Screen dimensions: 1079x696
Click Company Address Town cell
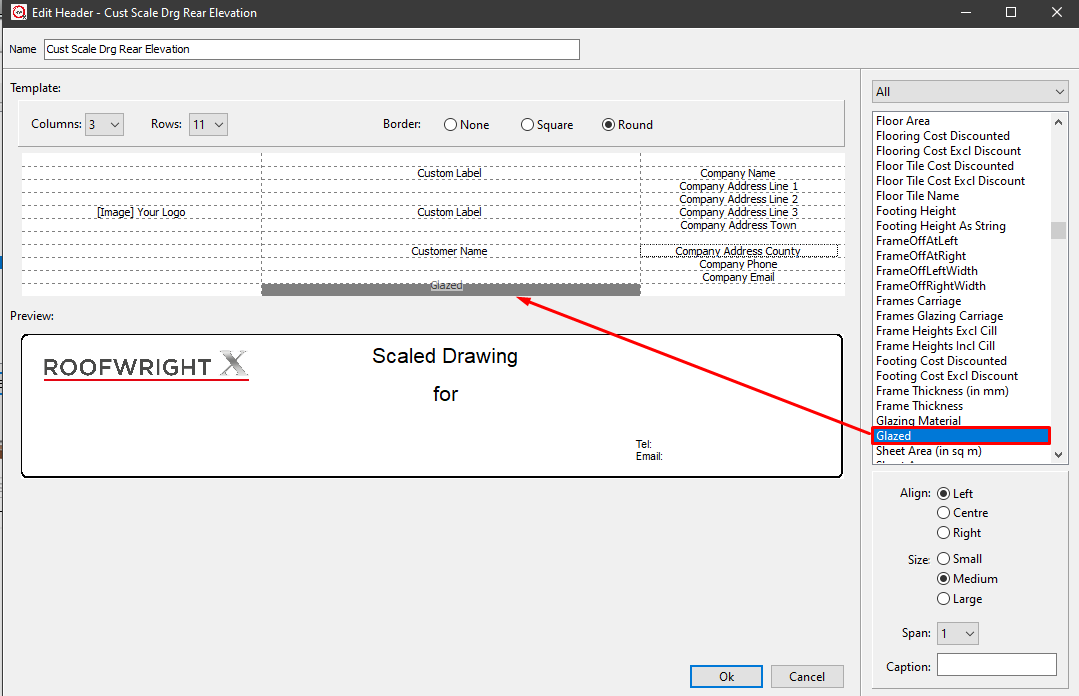738,225
